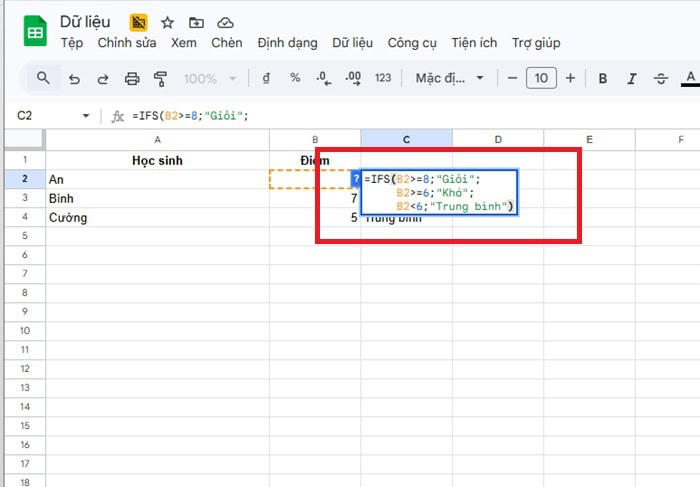Activate the paint format tool
This screenshot has width=700, height=487.
click(161, 78)
